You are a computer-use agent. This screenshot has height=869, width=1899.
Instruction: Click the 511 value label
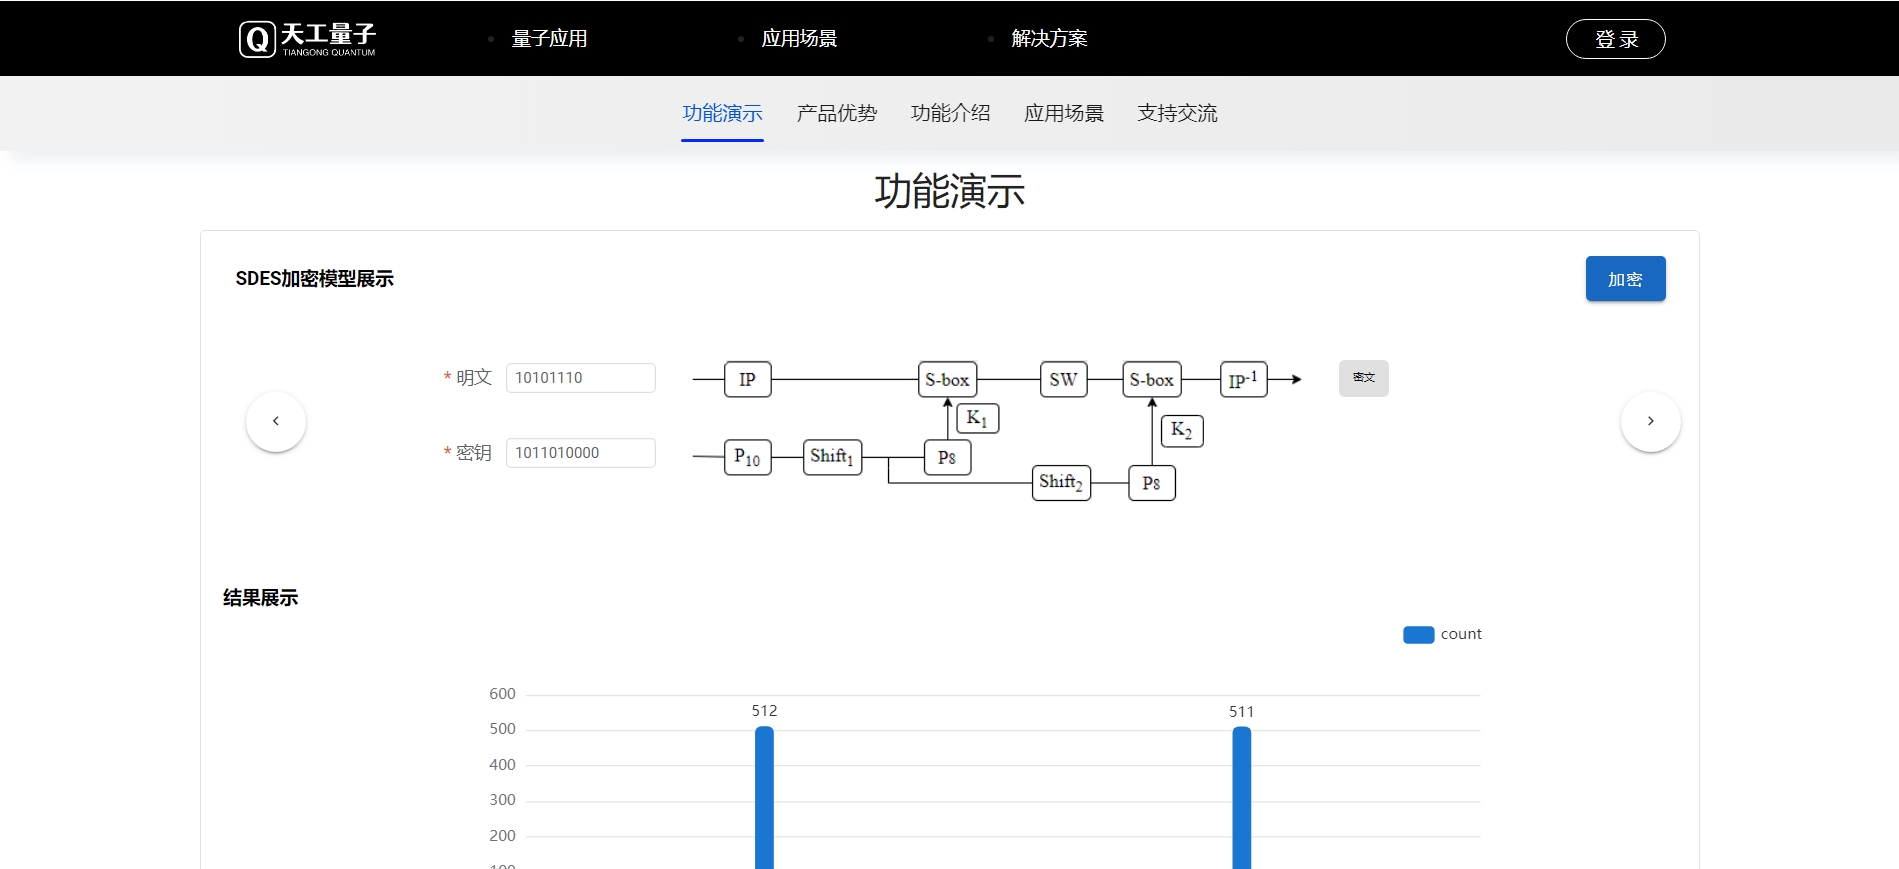(x=1241, y=712)
